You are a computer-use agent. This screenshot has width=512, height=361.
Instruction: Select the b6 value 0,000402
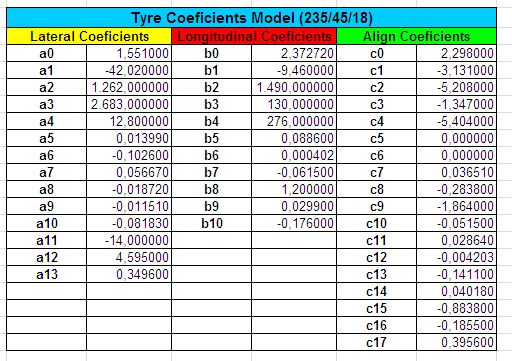pyautogui.click(x=294, y=155)
